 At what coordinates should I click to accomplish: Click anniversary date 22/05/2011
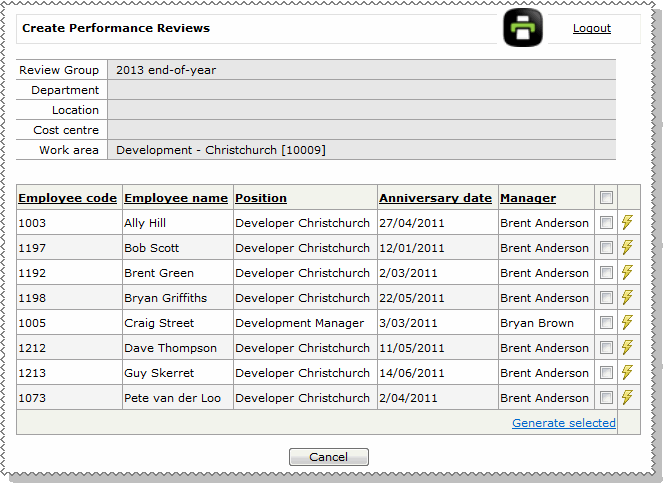tap(412, 298)
